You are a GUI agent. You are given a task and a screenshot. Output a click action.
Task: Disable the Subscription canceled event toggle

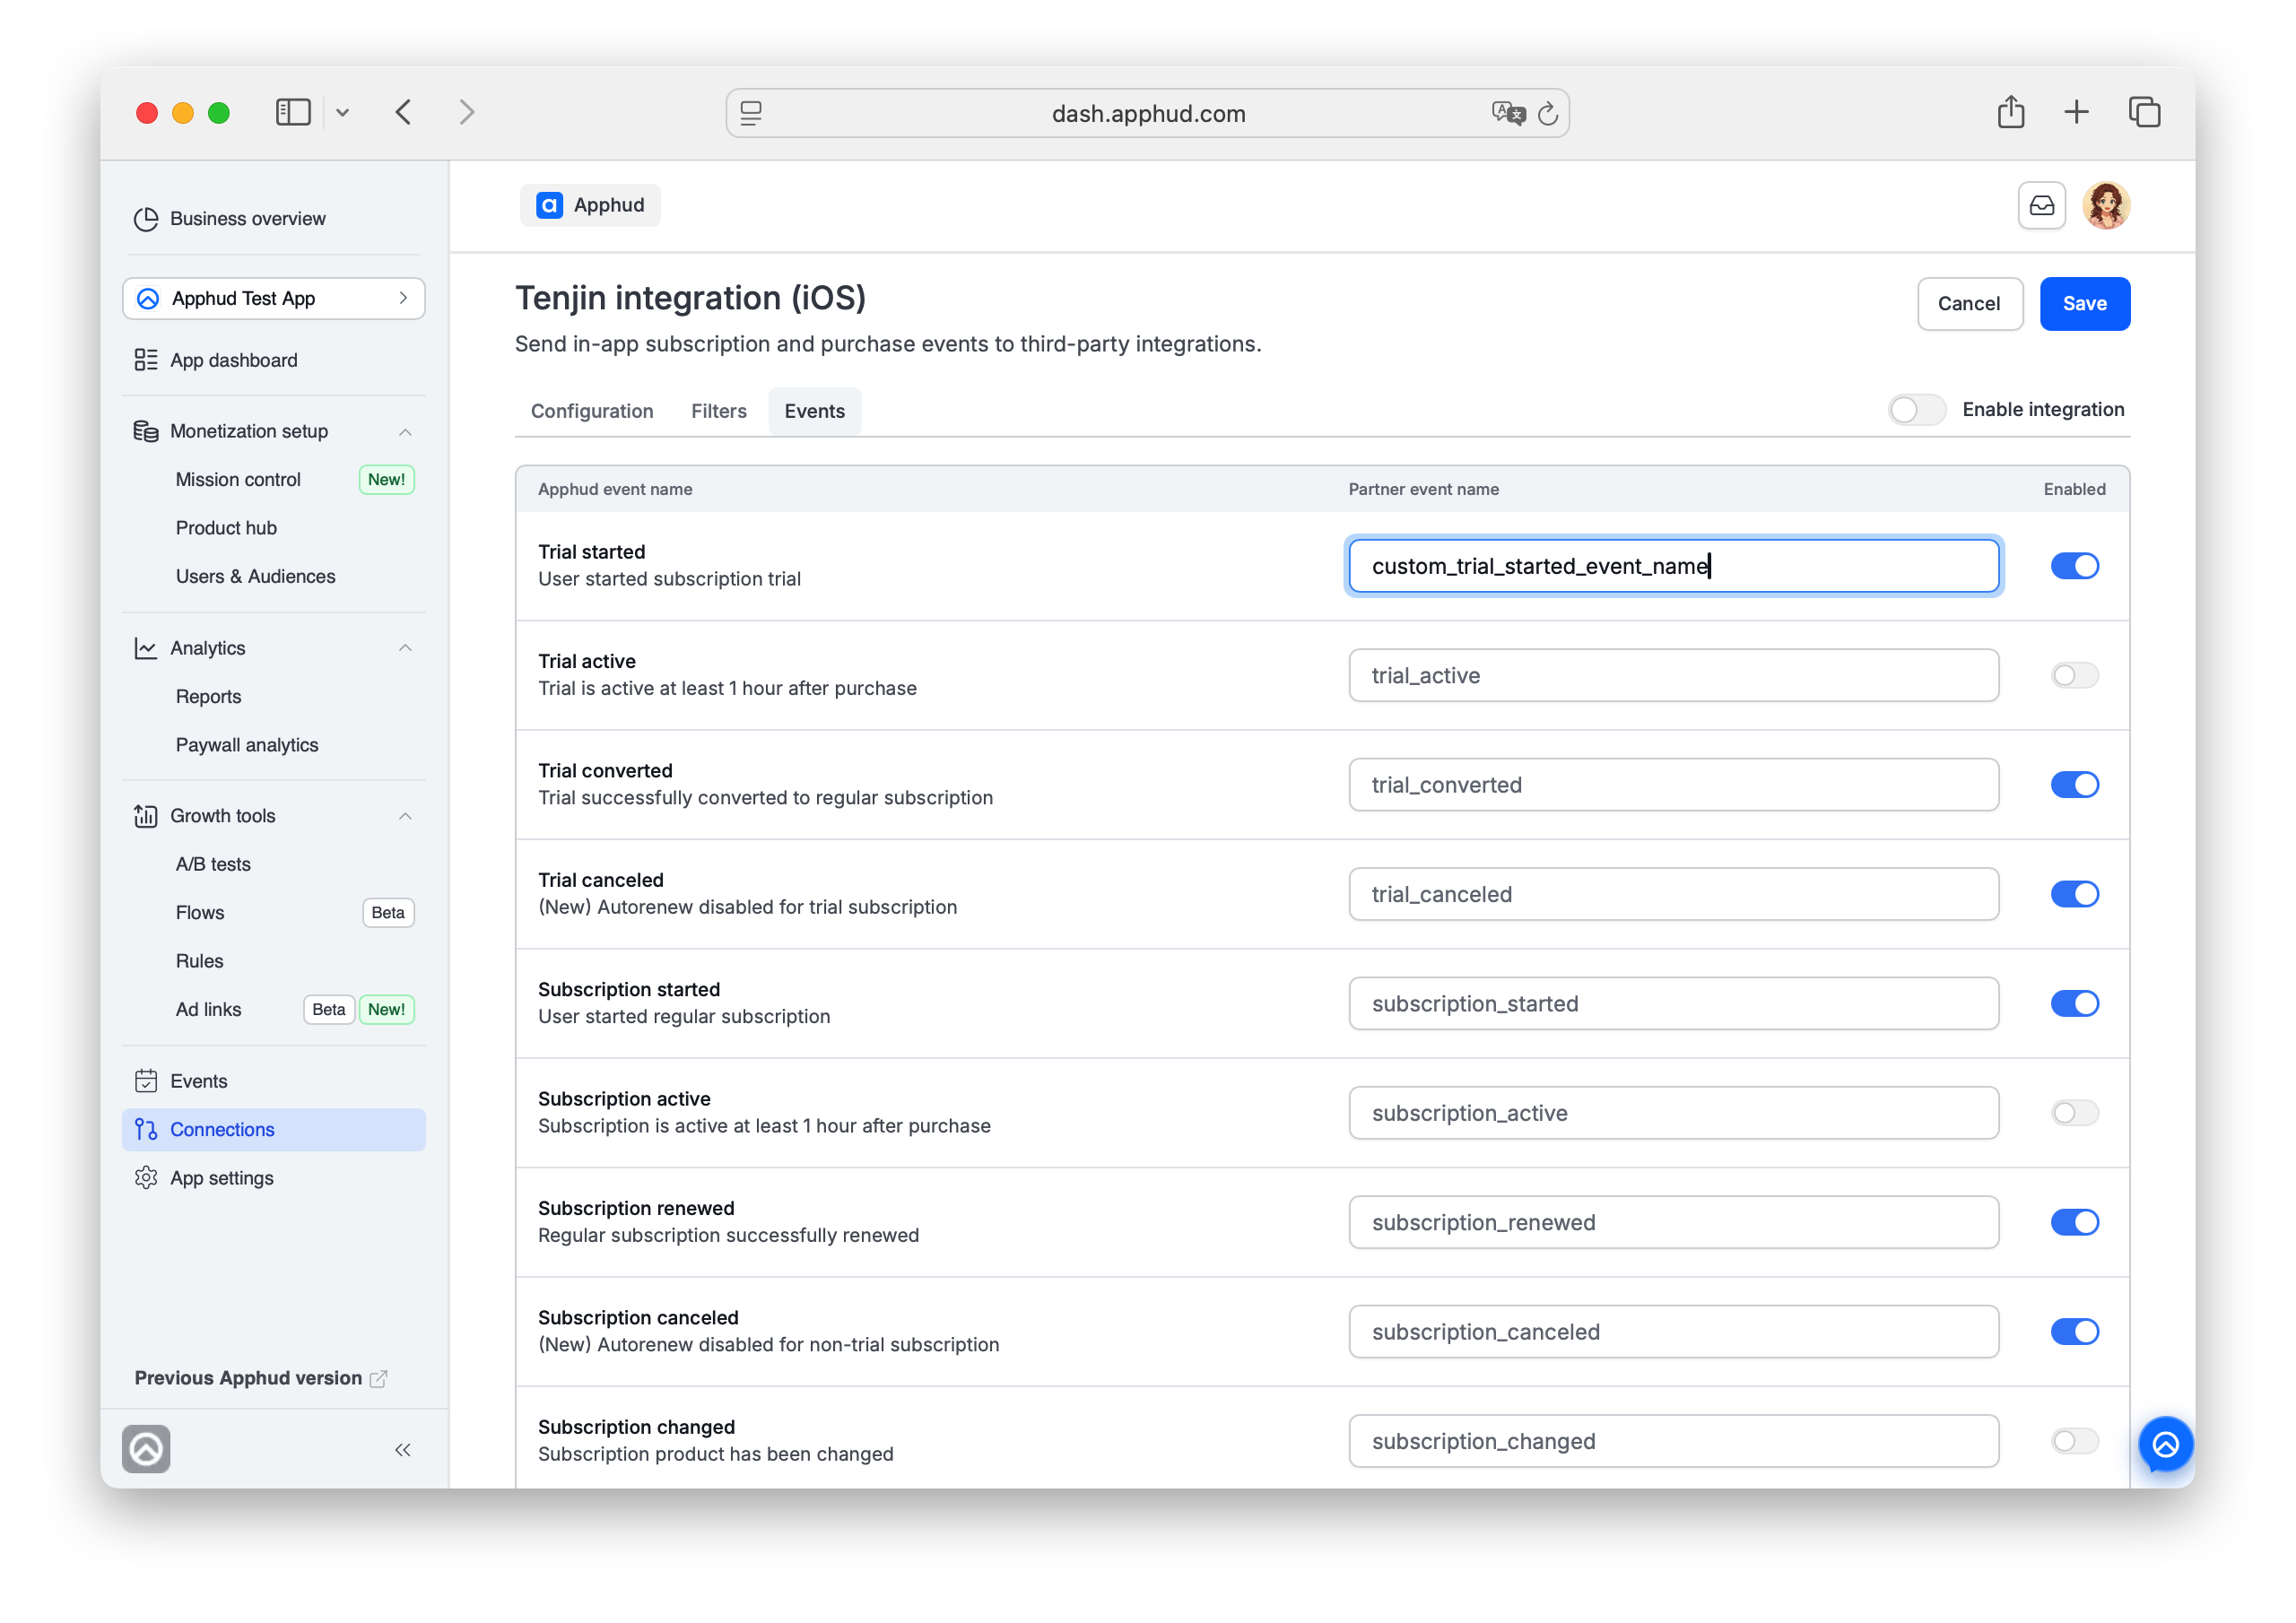tap(2074, 1332)
